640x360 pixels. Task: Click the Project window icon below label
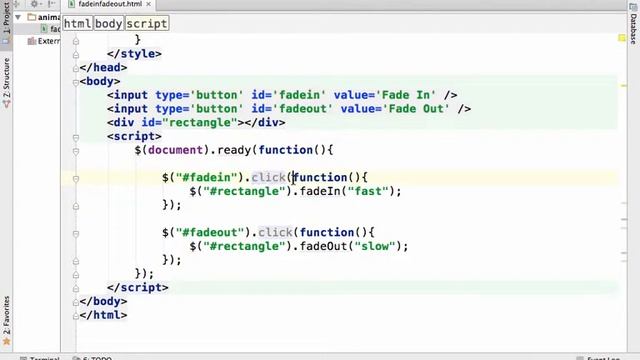[x=6, y=41]
